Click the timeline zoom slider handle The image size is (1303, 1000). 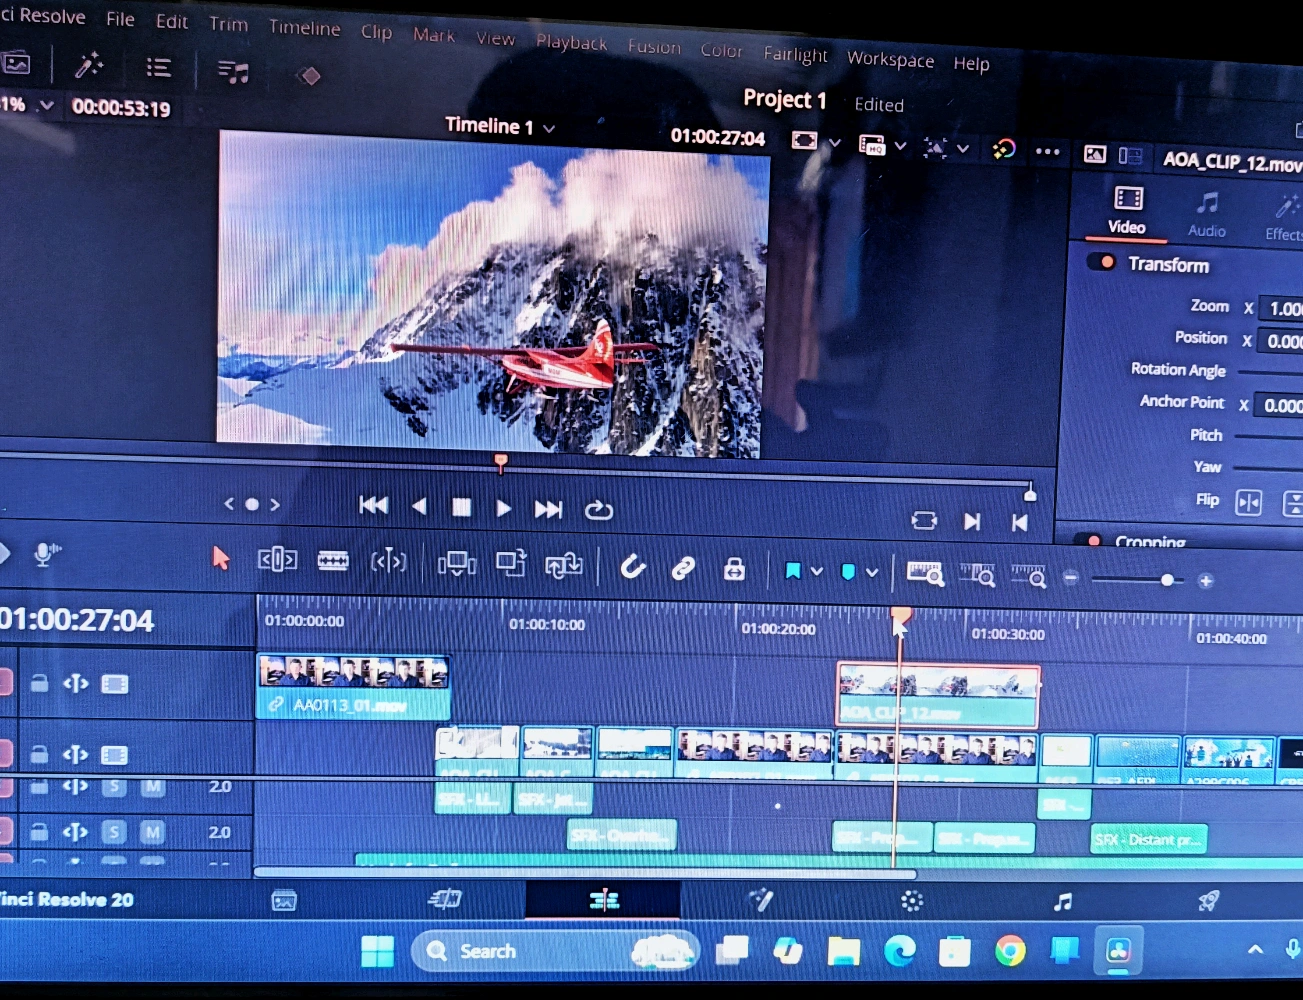[1167, 580]
